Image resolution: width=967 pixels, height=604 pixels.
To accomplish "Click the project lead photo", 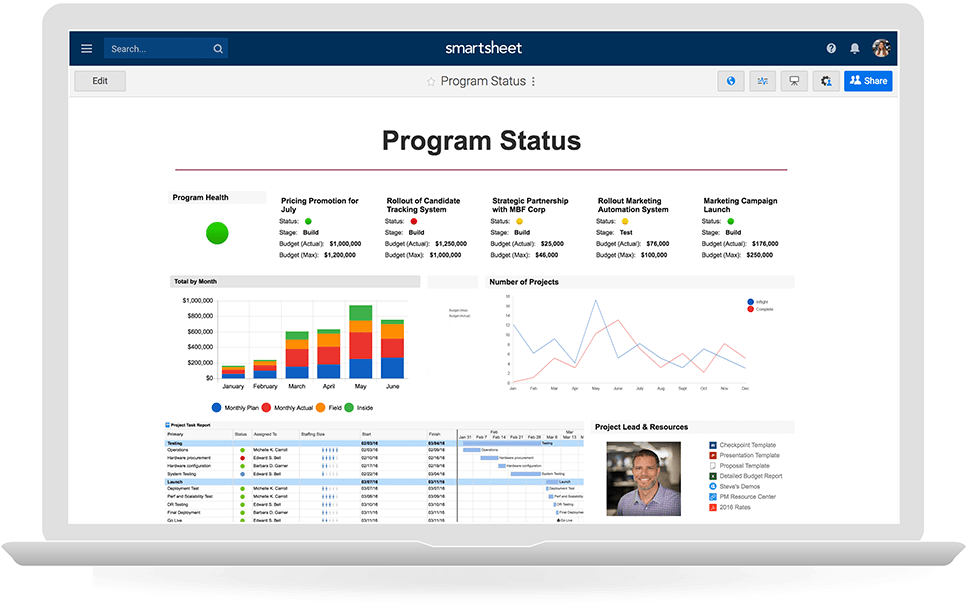I will (x=643, y=478).
